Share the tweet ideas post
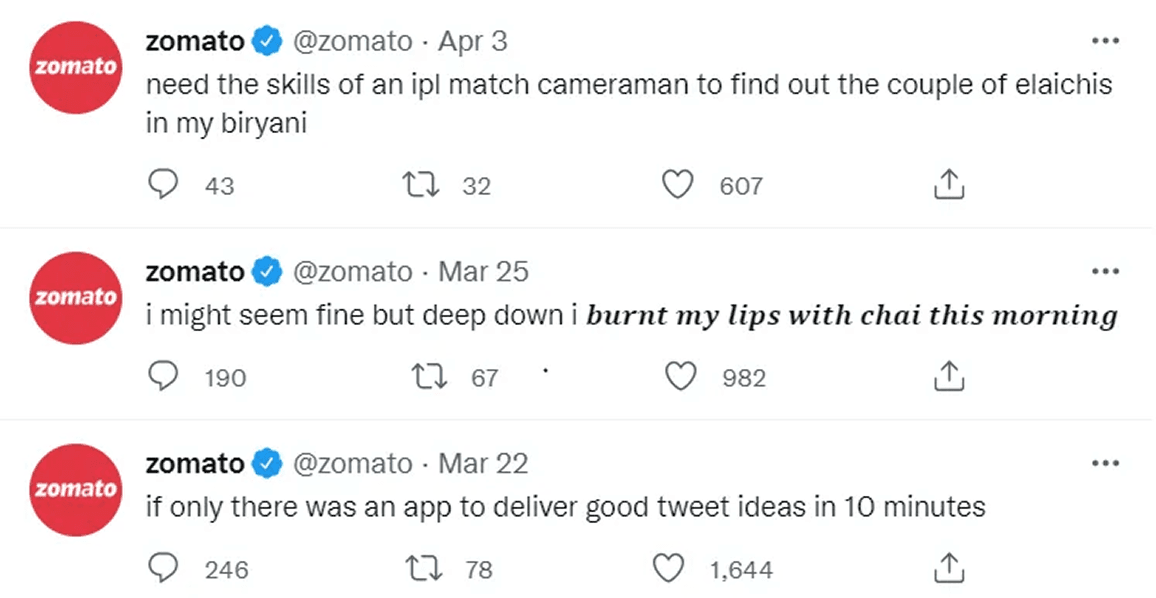The width and height of the screenshot is (1156, 598). coord(948,568)
